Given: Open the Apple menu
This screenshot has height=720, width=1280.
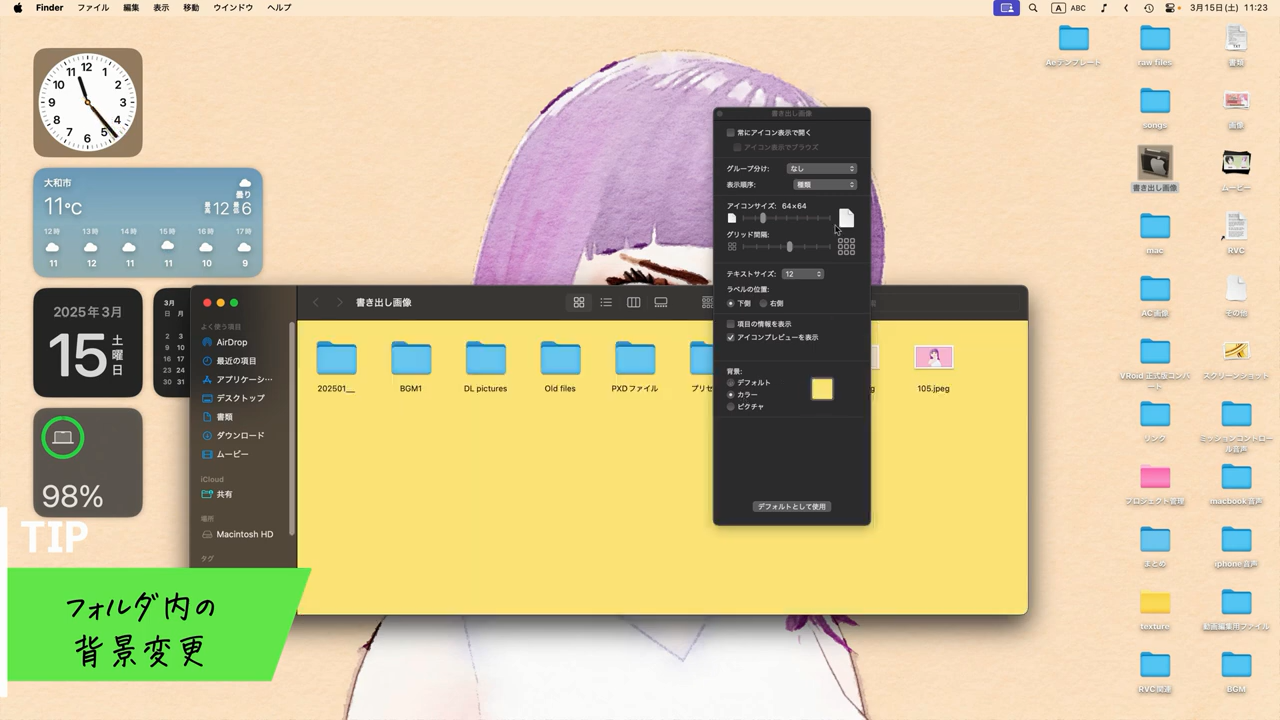Looking at the screenshot, I should coord(18,7).
